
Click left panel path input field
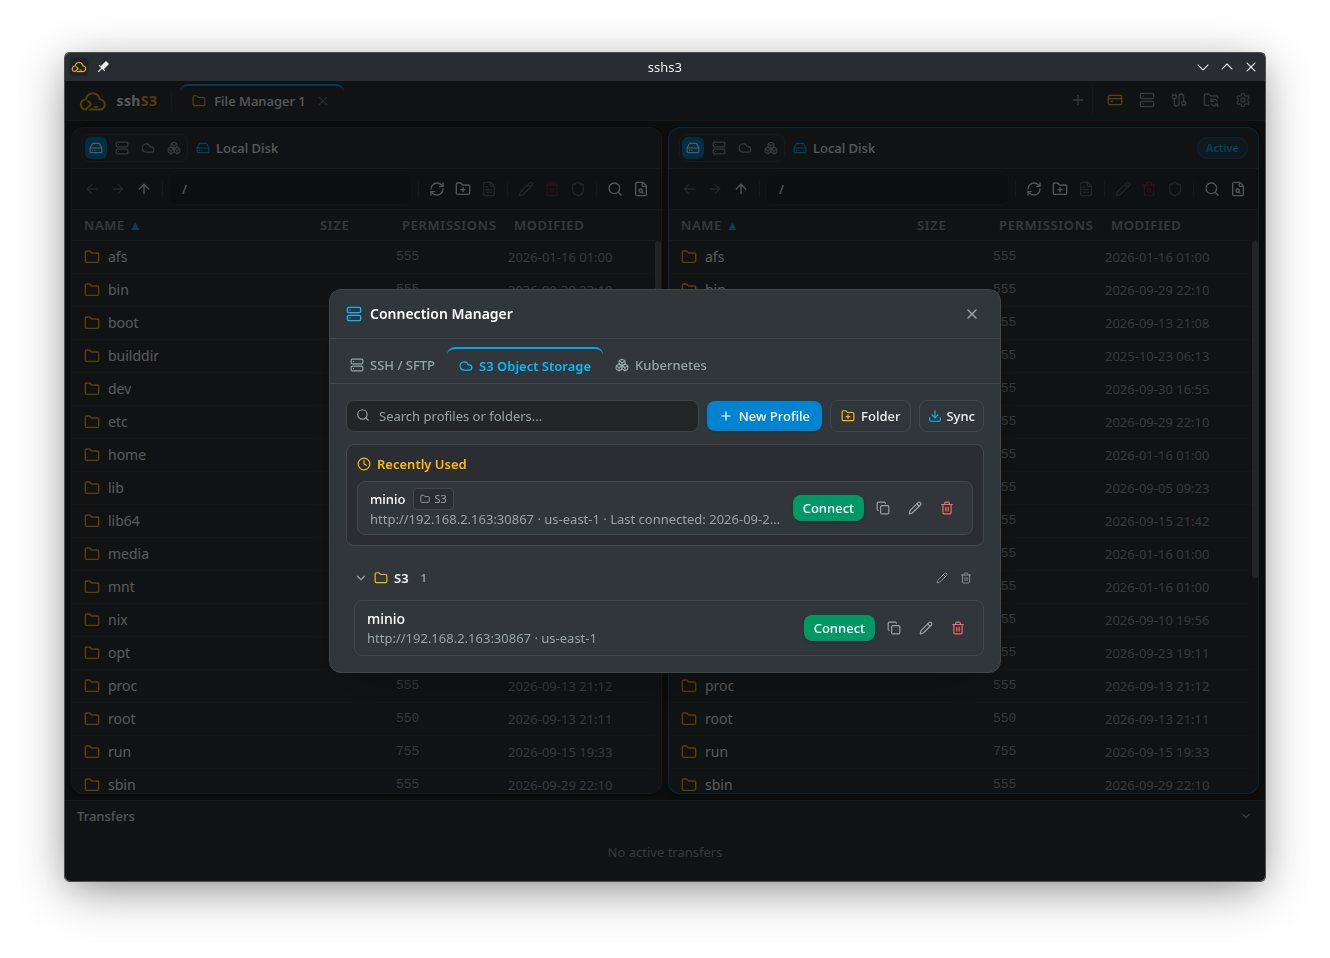(291, 189)
